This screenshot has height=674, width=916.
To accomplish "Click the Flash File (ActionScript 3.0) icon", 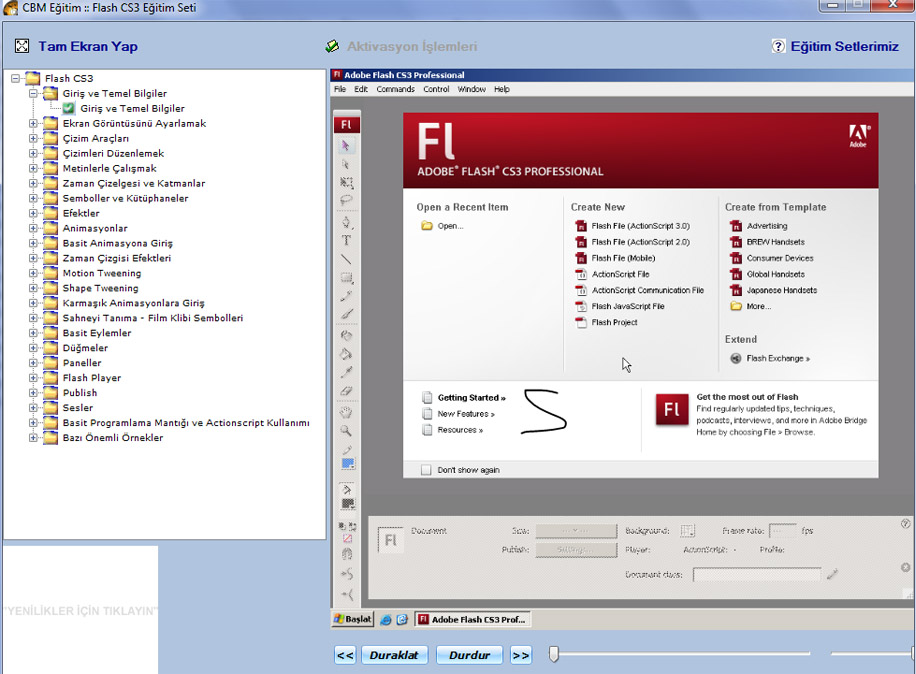I will point(581,226).
